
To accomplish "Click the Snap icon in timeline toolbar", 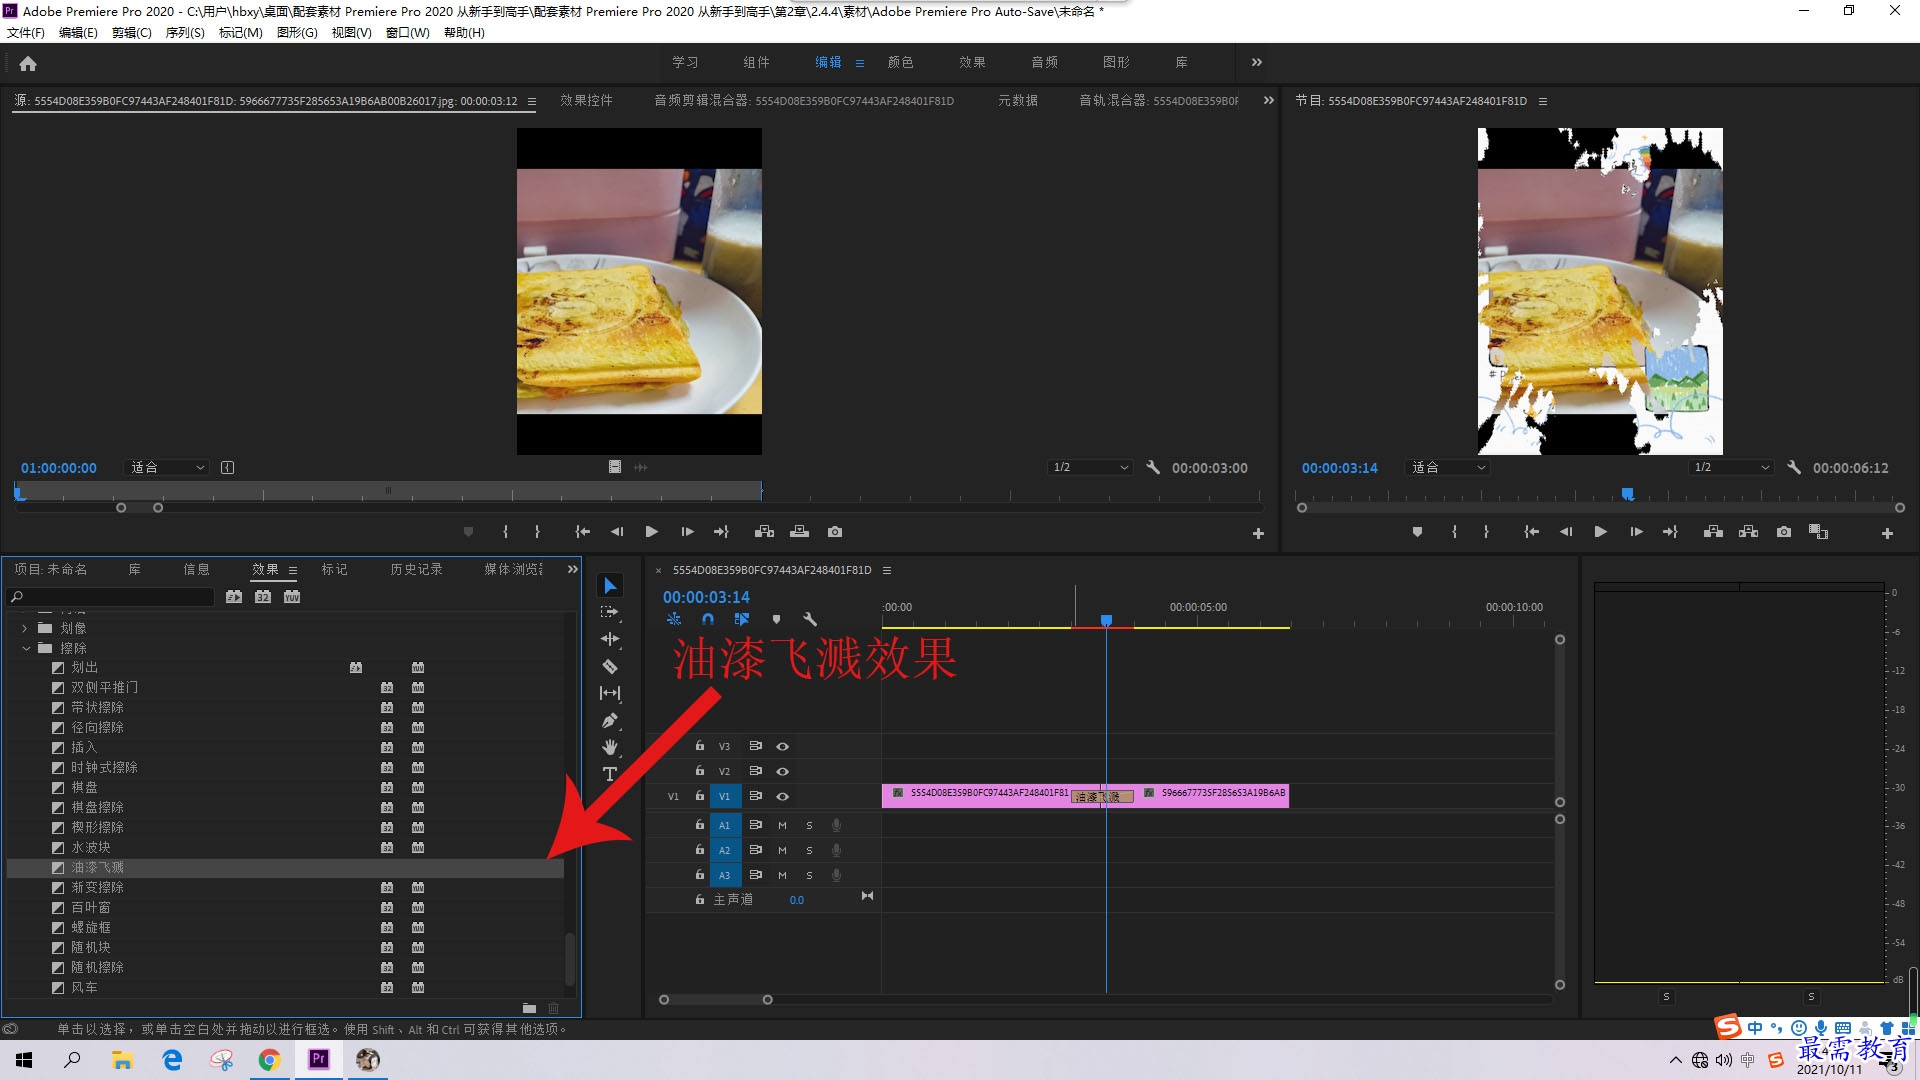I will pos(707,620).
